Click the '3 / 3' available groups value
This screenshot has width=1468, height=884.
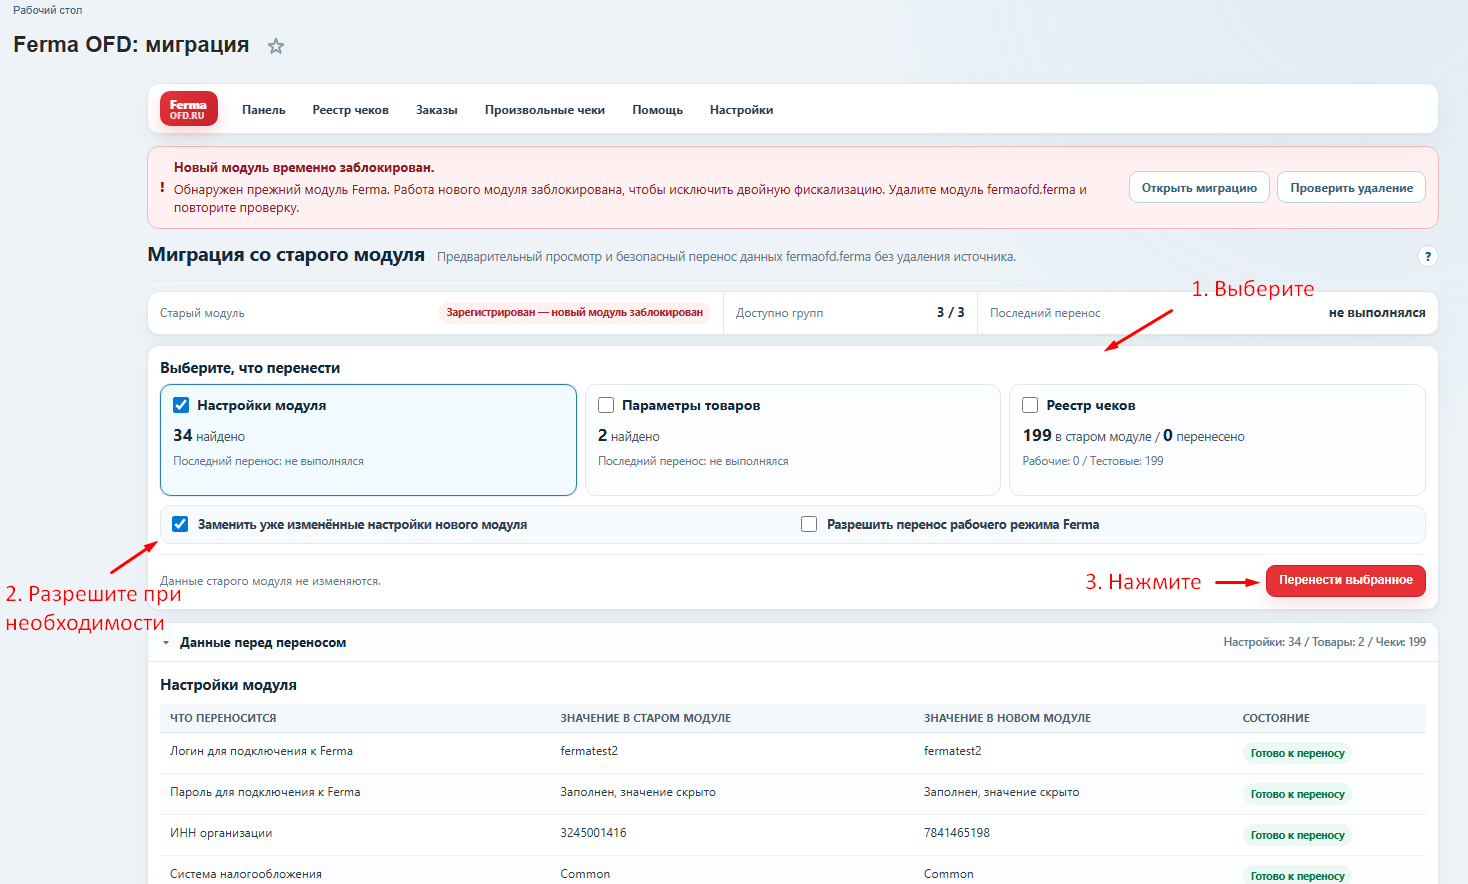tap(951, 313)
